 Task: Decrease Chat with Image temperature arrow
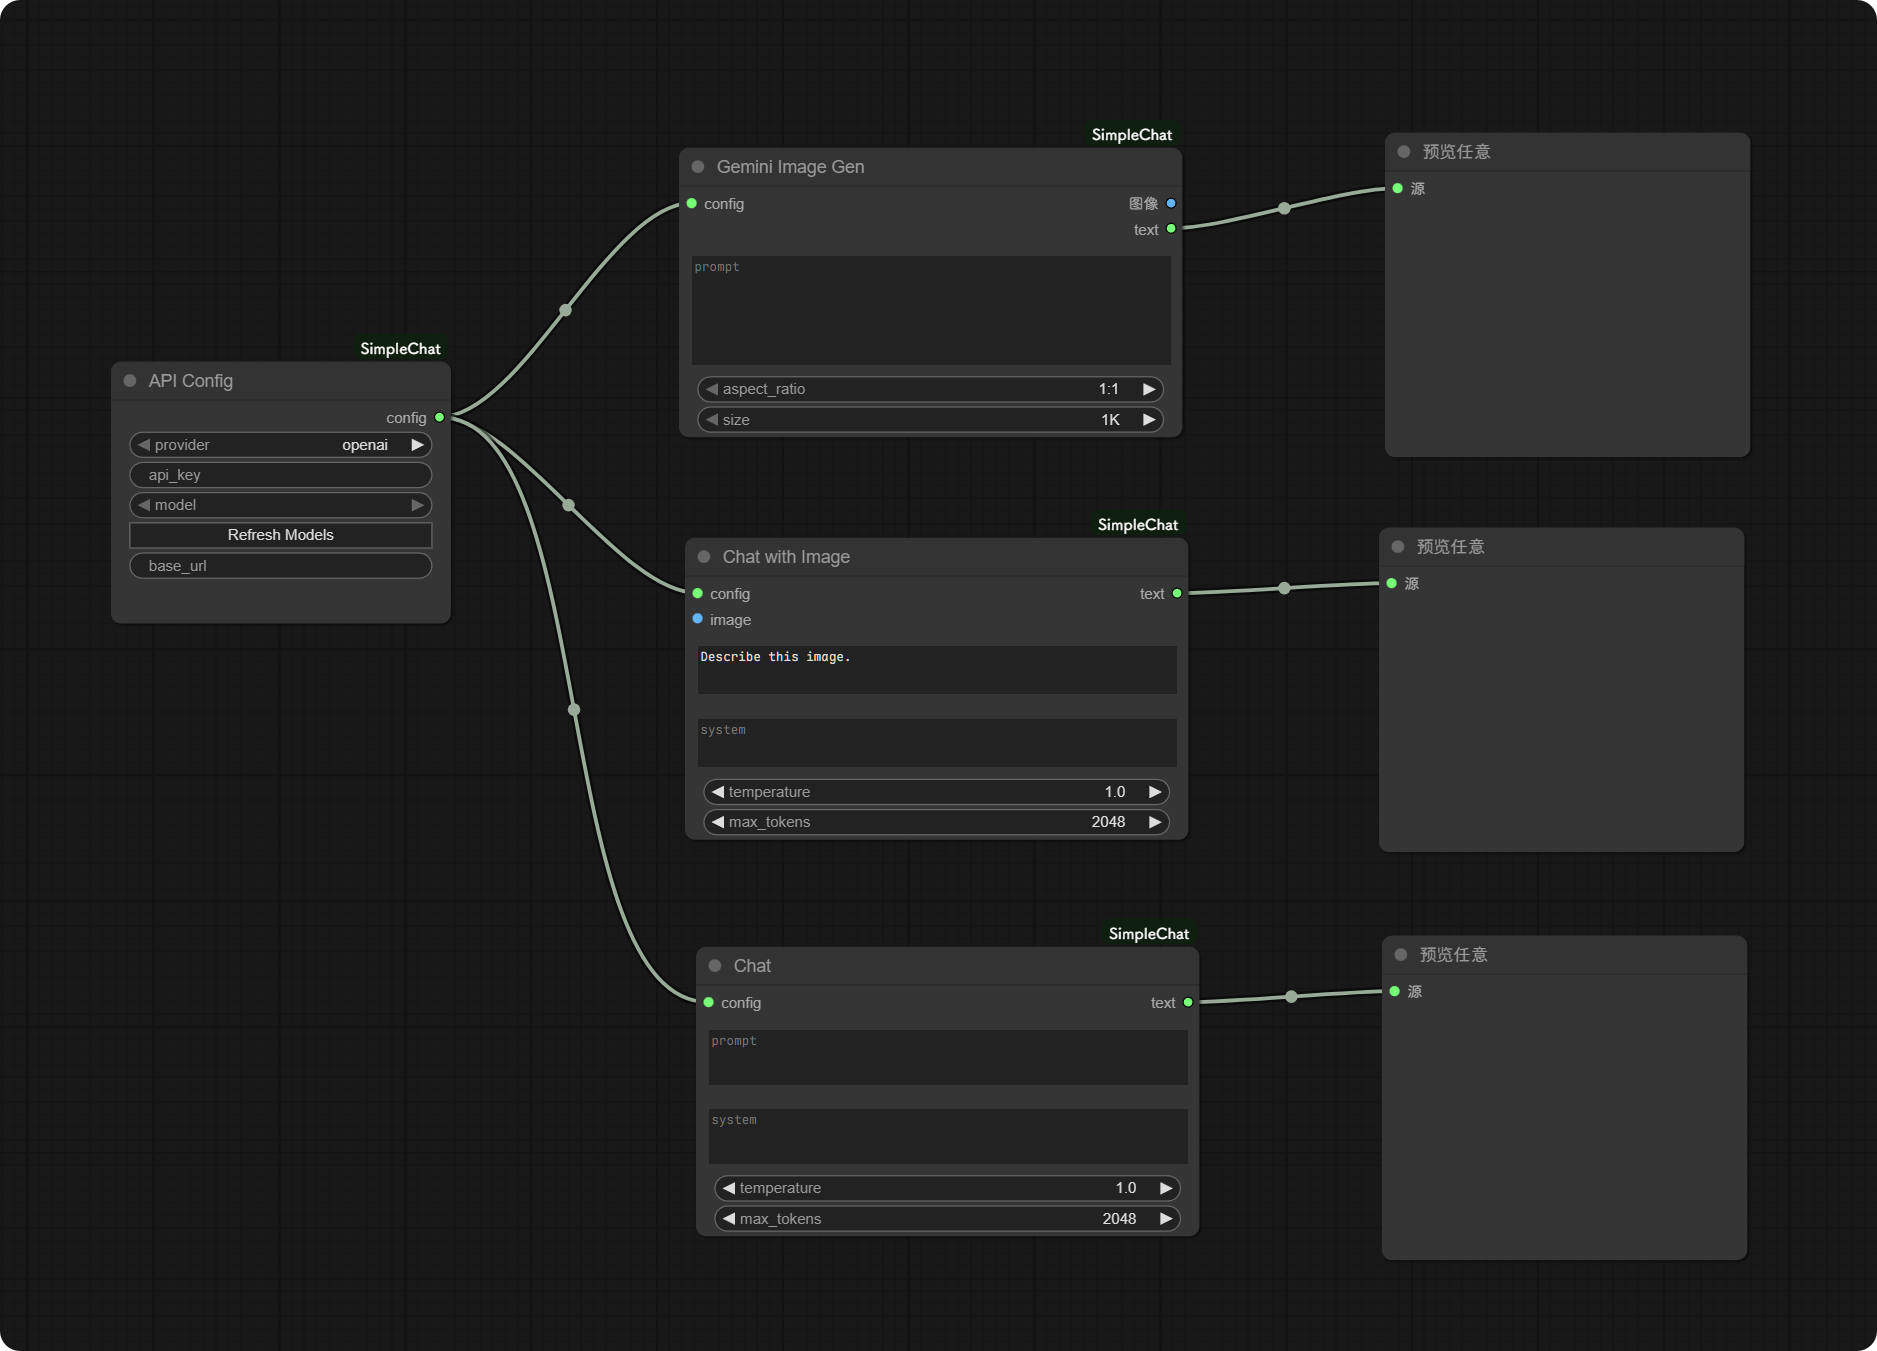pyautogui.click(x=718, y=792)
